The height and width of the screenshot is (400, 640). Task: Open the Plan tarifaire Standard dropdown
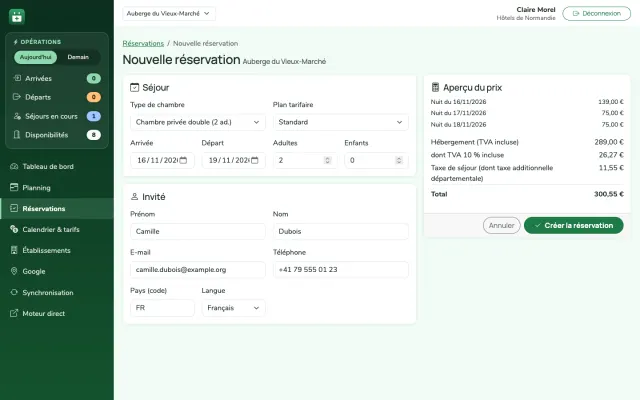pyautogui.click(x=340, y=122)
